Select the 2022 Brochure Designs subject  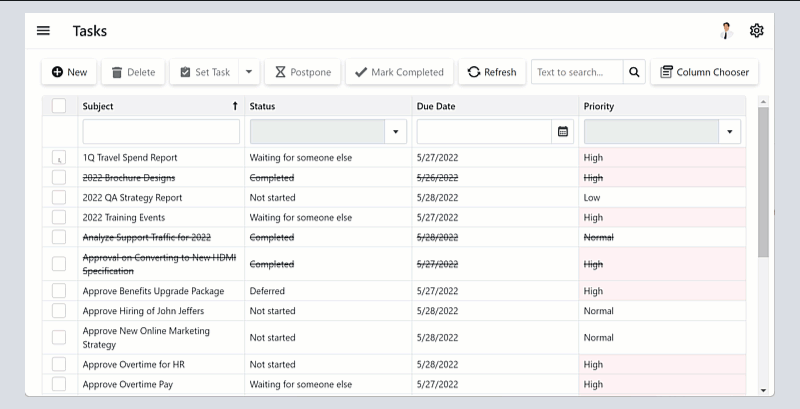click(129, 177)
